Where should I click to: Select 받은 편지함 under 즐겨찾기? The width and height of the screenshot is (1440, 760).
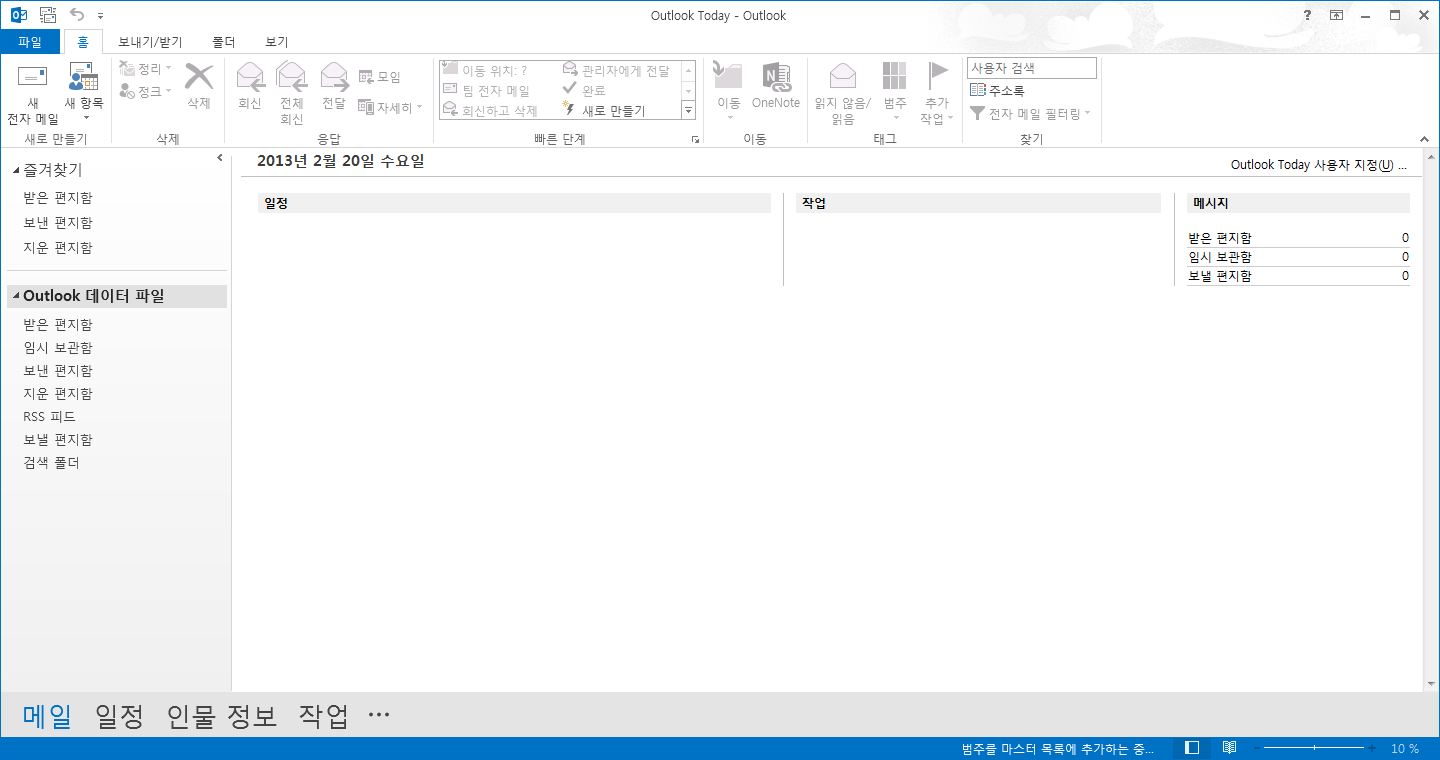pyautogui.click(x=58, y=198)
